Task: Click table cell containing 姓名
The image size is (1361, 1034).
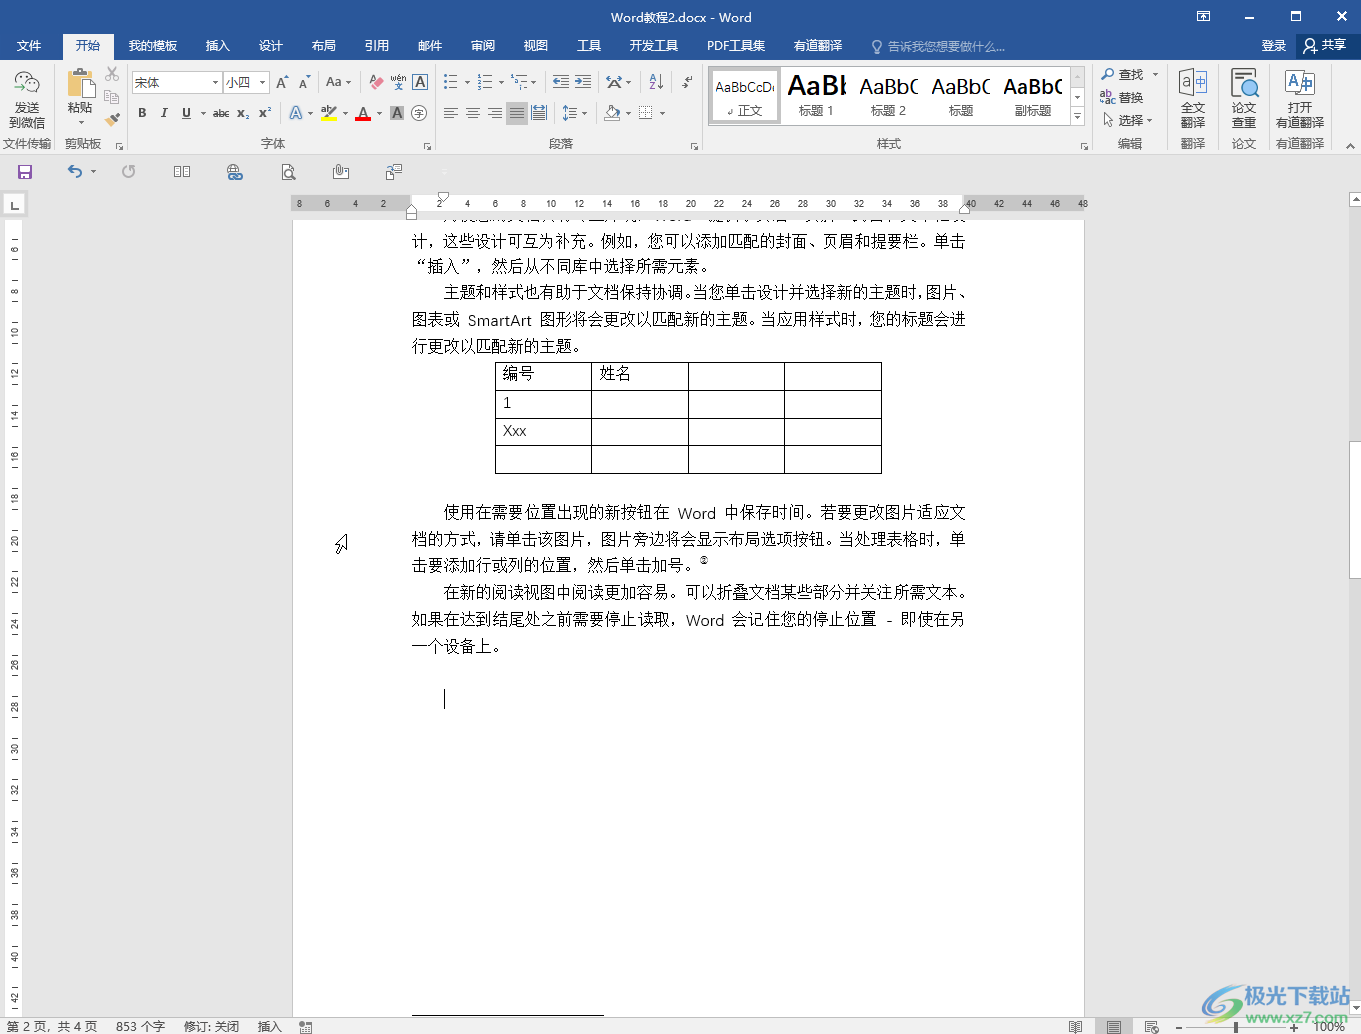Action: click(x=640, y=375)
